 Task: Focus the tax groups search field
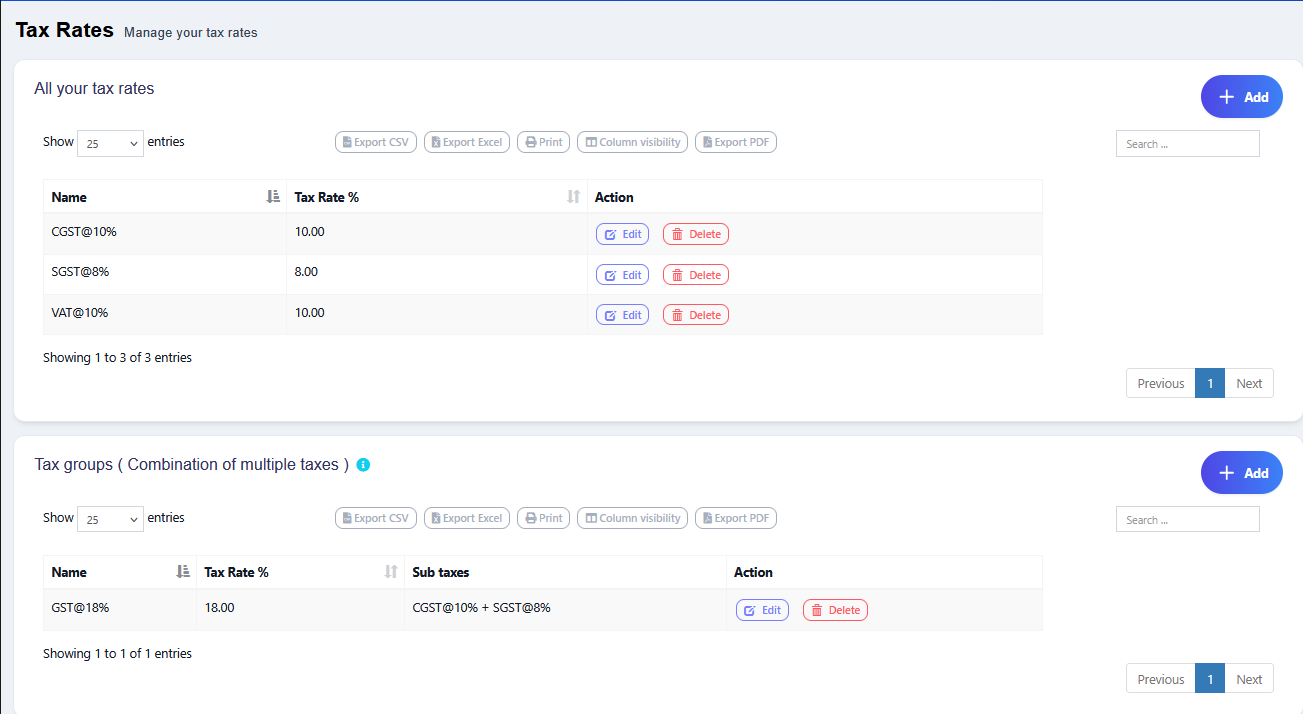click(1187, 520)
